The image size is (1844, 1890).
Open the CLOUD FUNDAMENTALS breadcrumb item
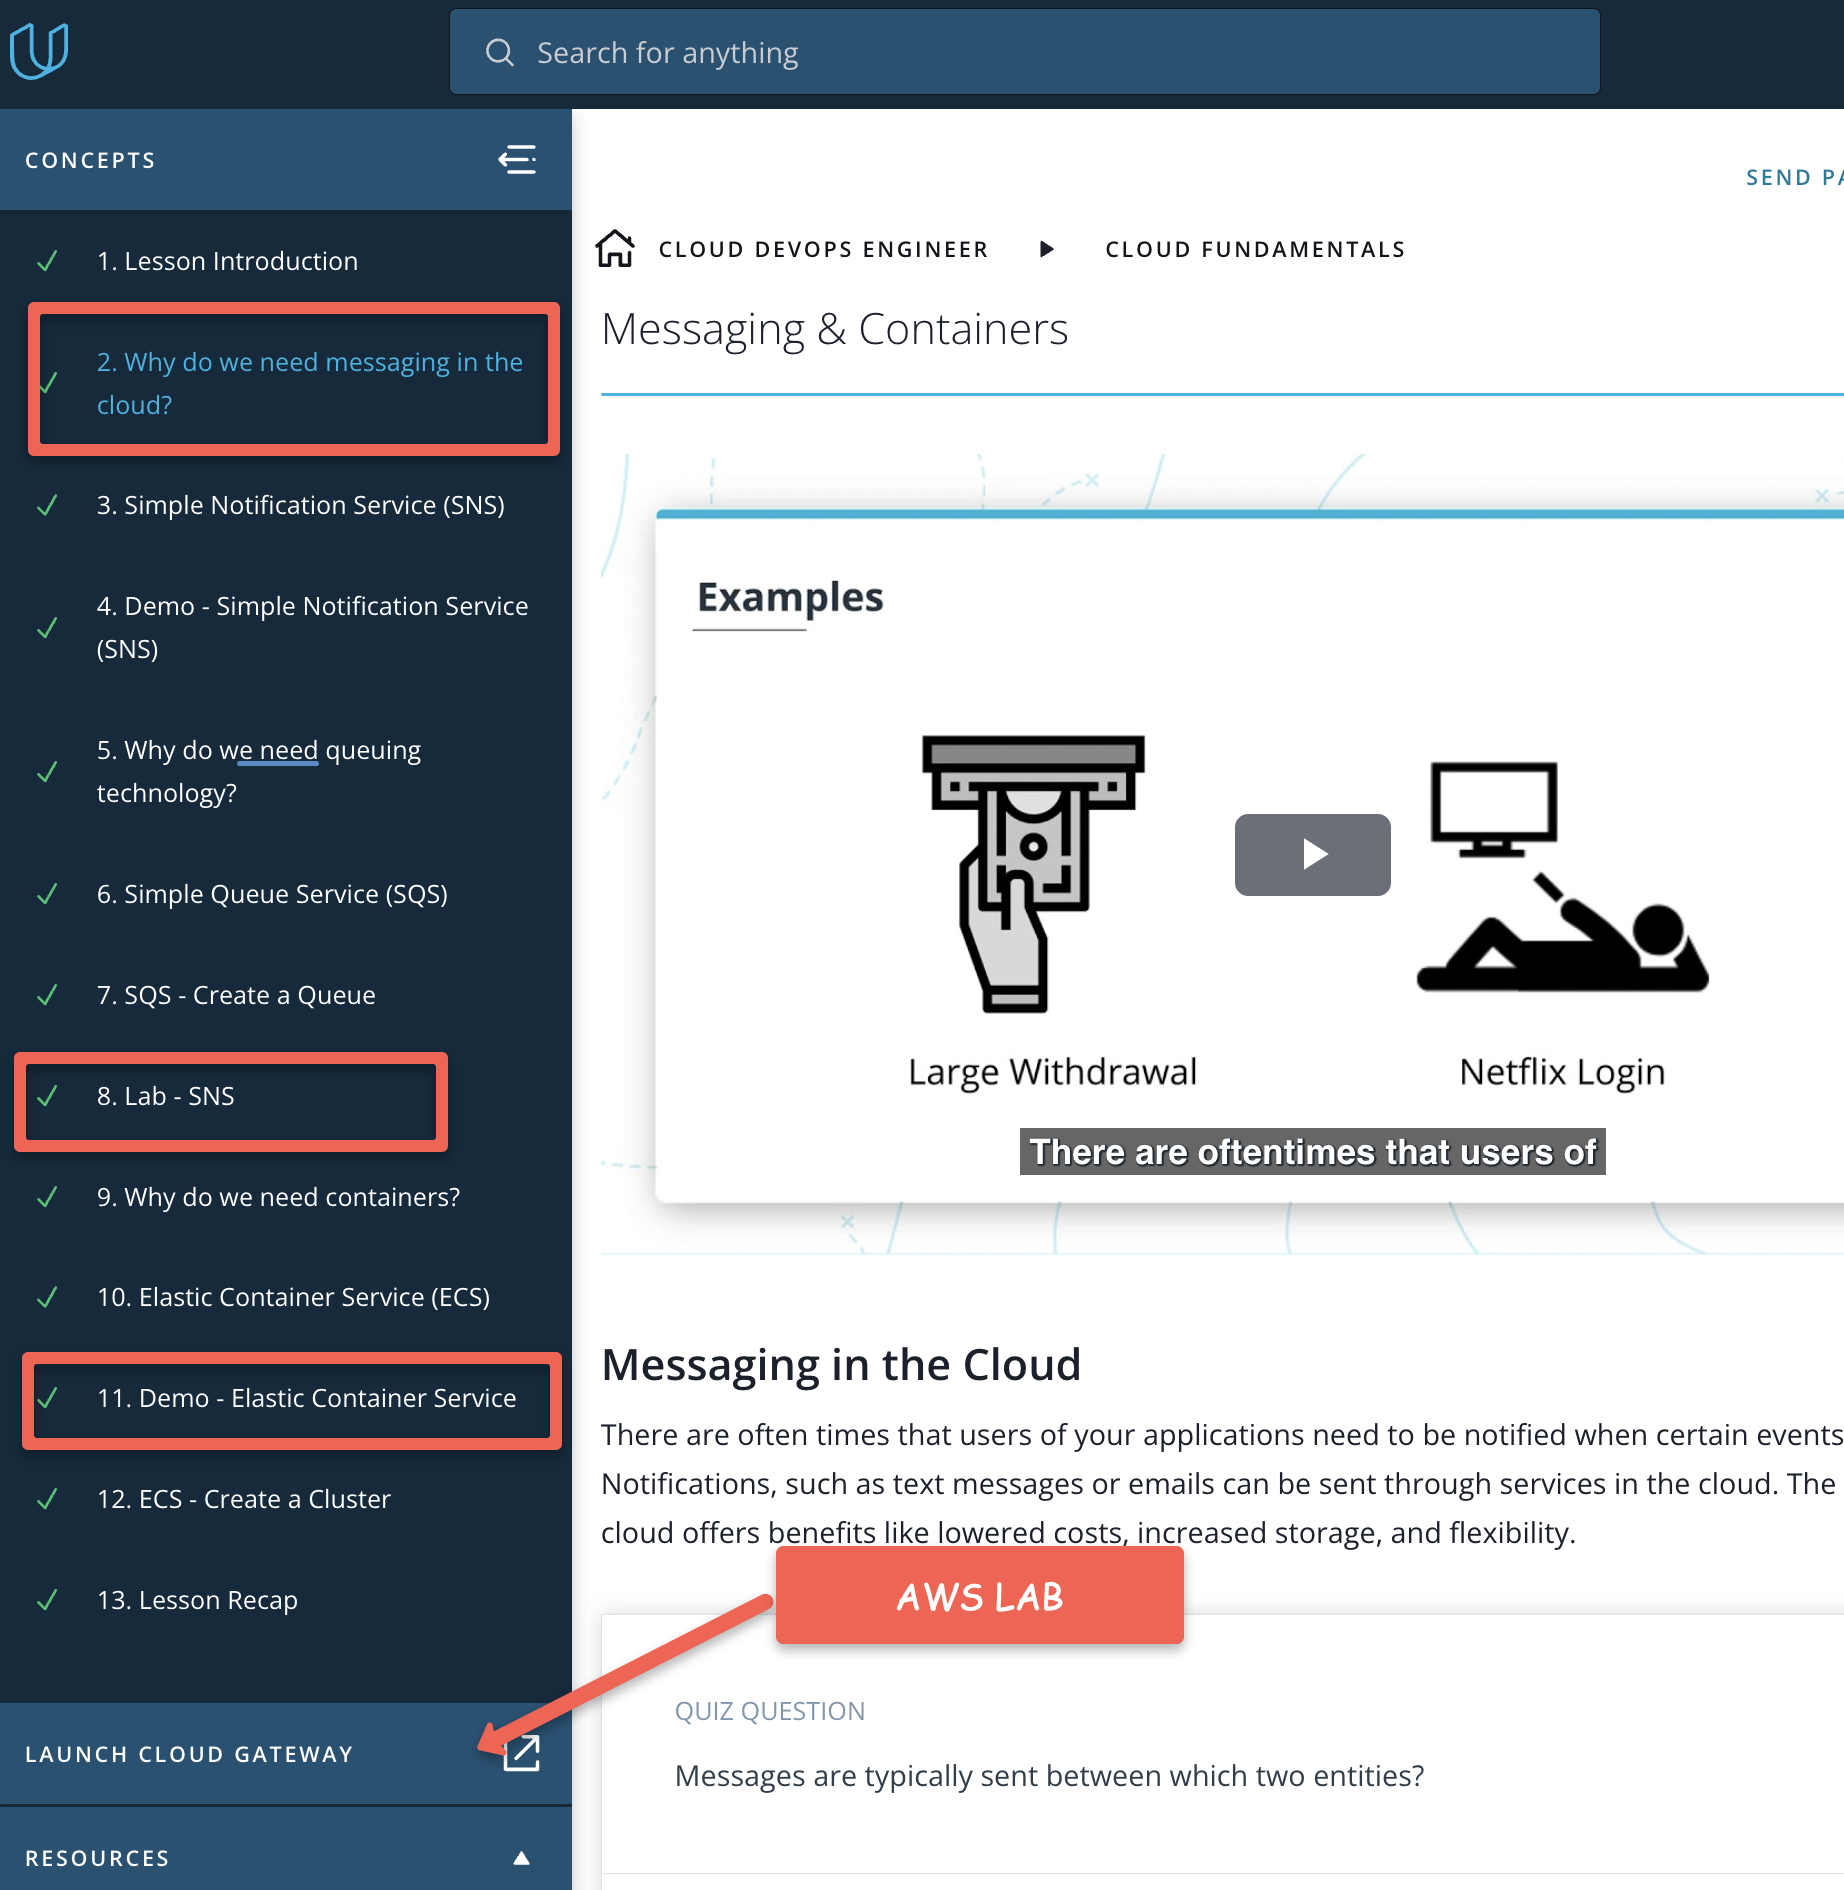coord(1254,249)
